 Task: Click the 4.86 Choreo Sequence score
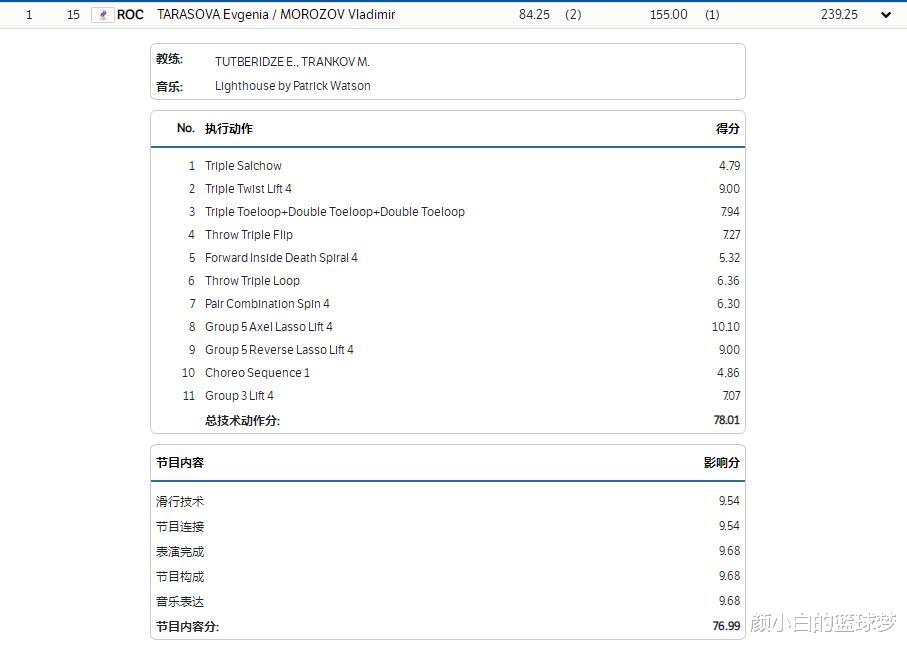[728, 373]
